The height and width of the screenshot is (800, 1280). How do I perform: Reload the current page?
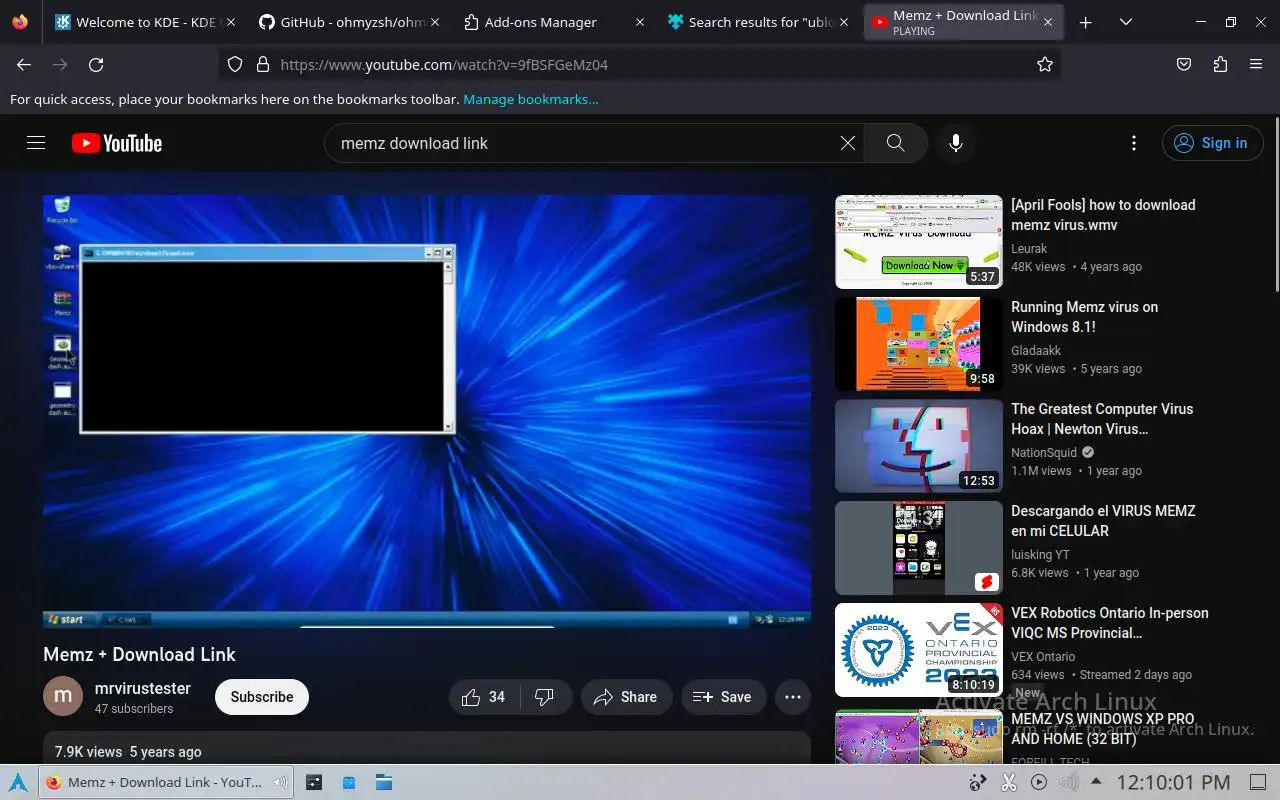pos(96,64)
